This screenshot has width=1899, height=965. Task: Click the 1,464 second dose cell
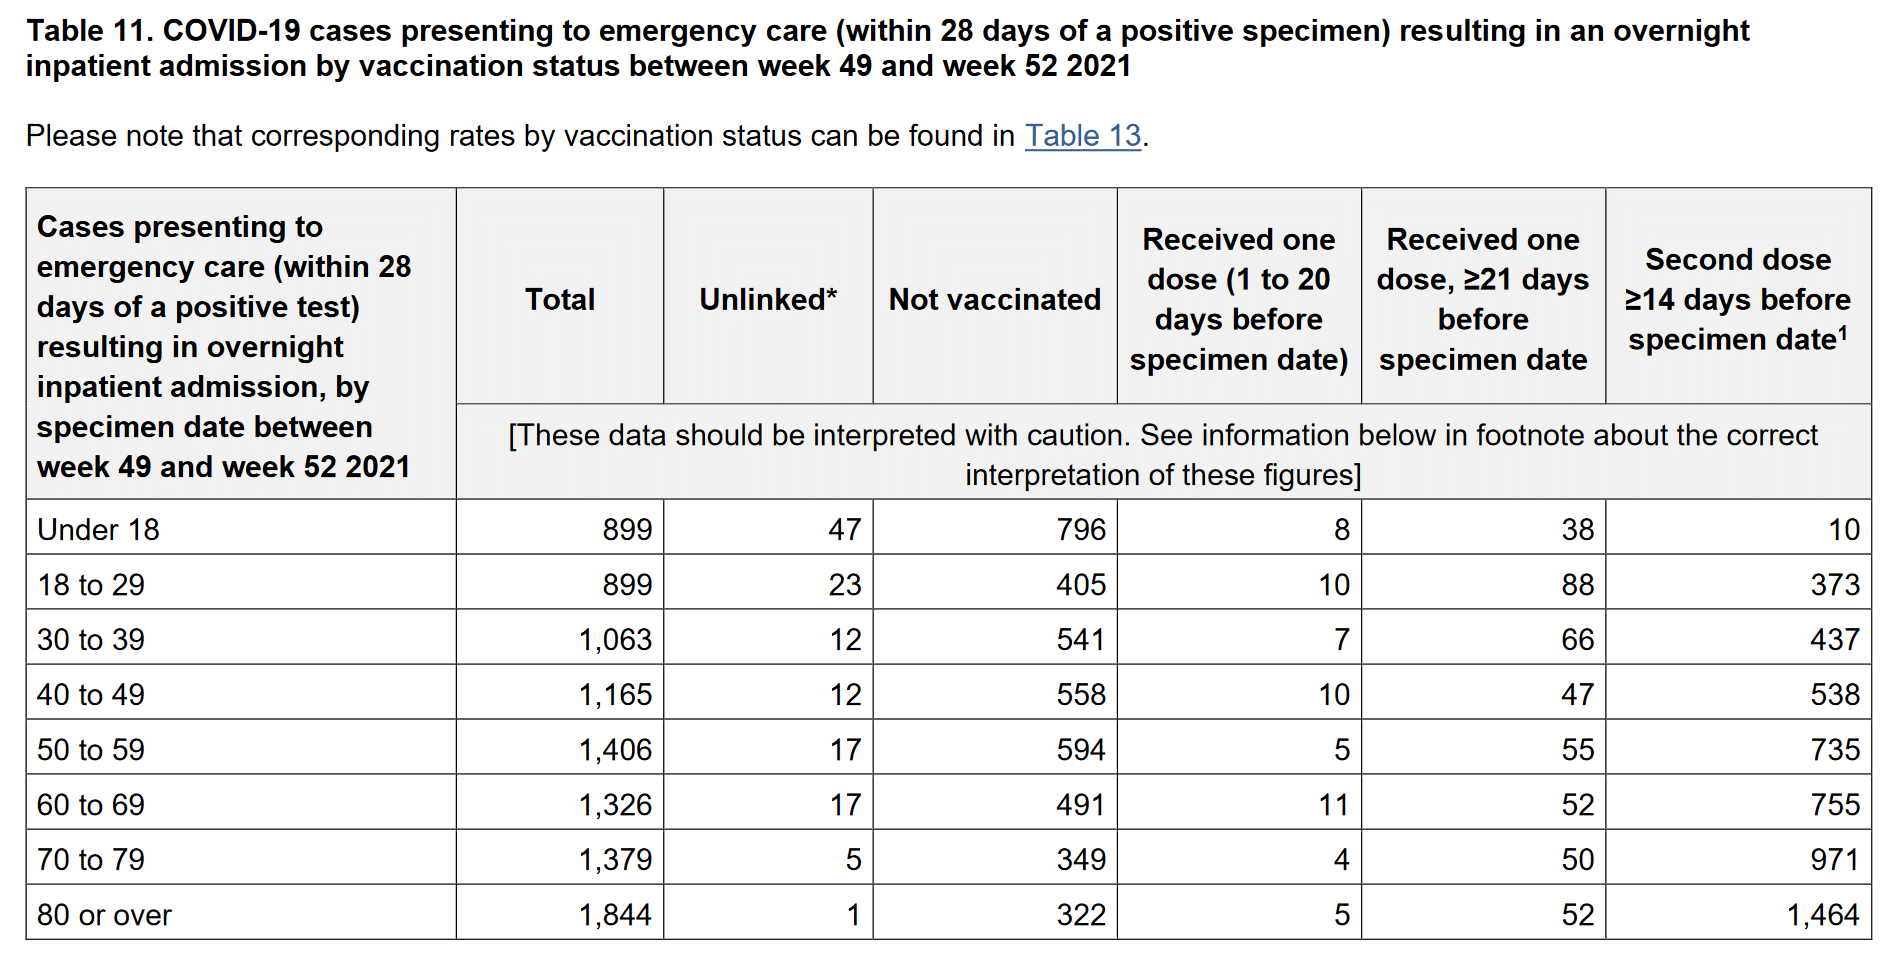pyautogui.click(x=1822, y=914)
